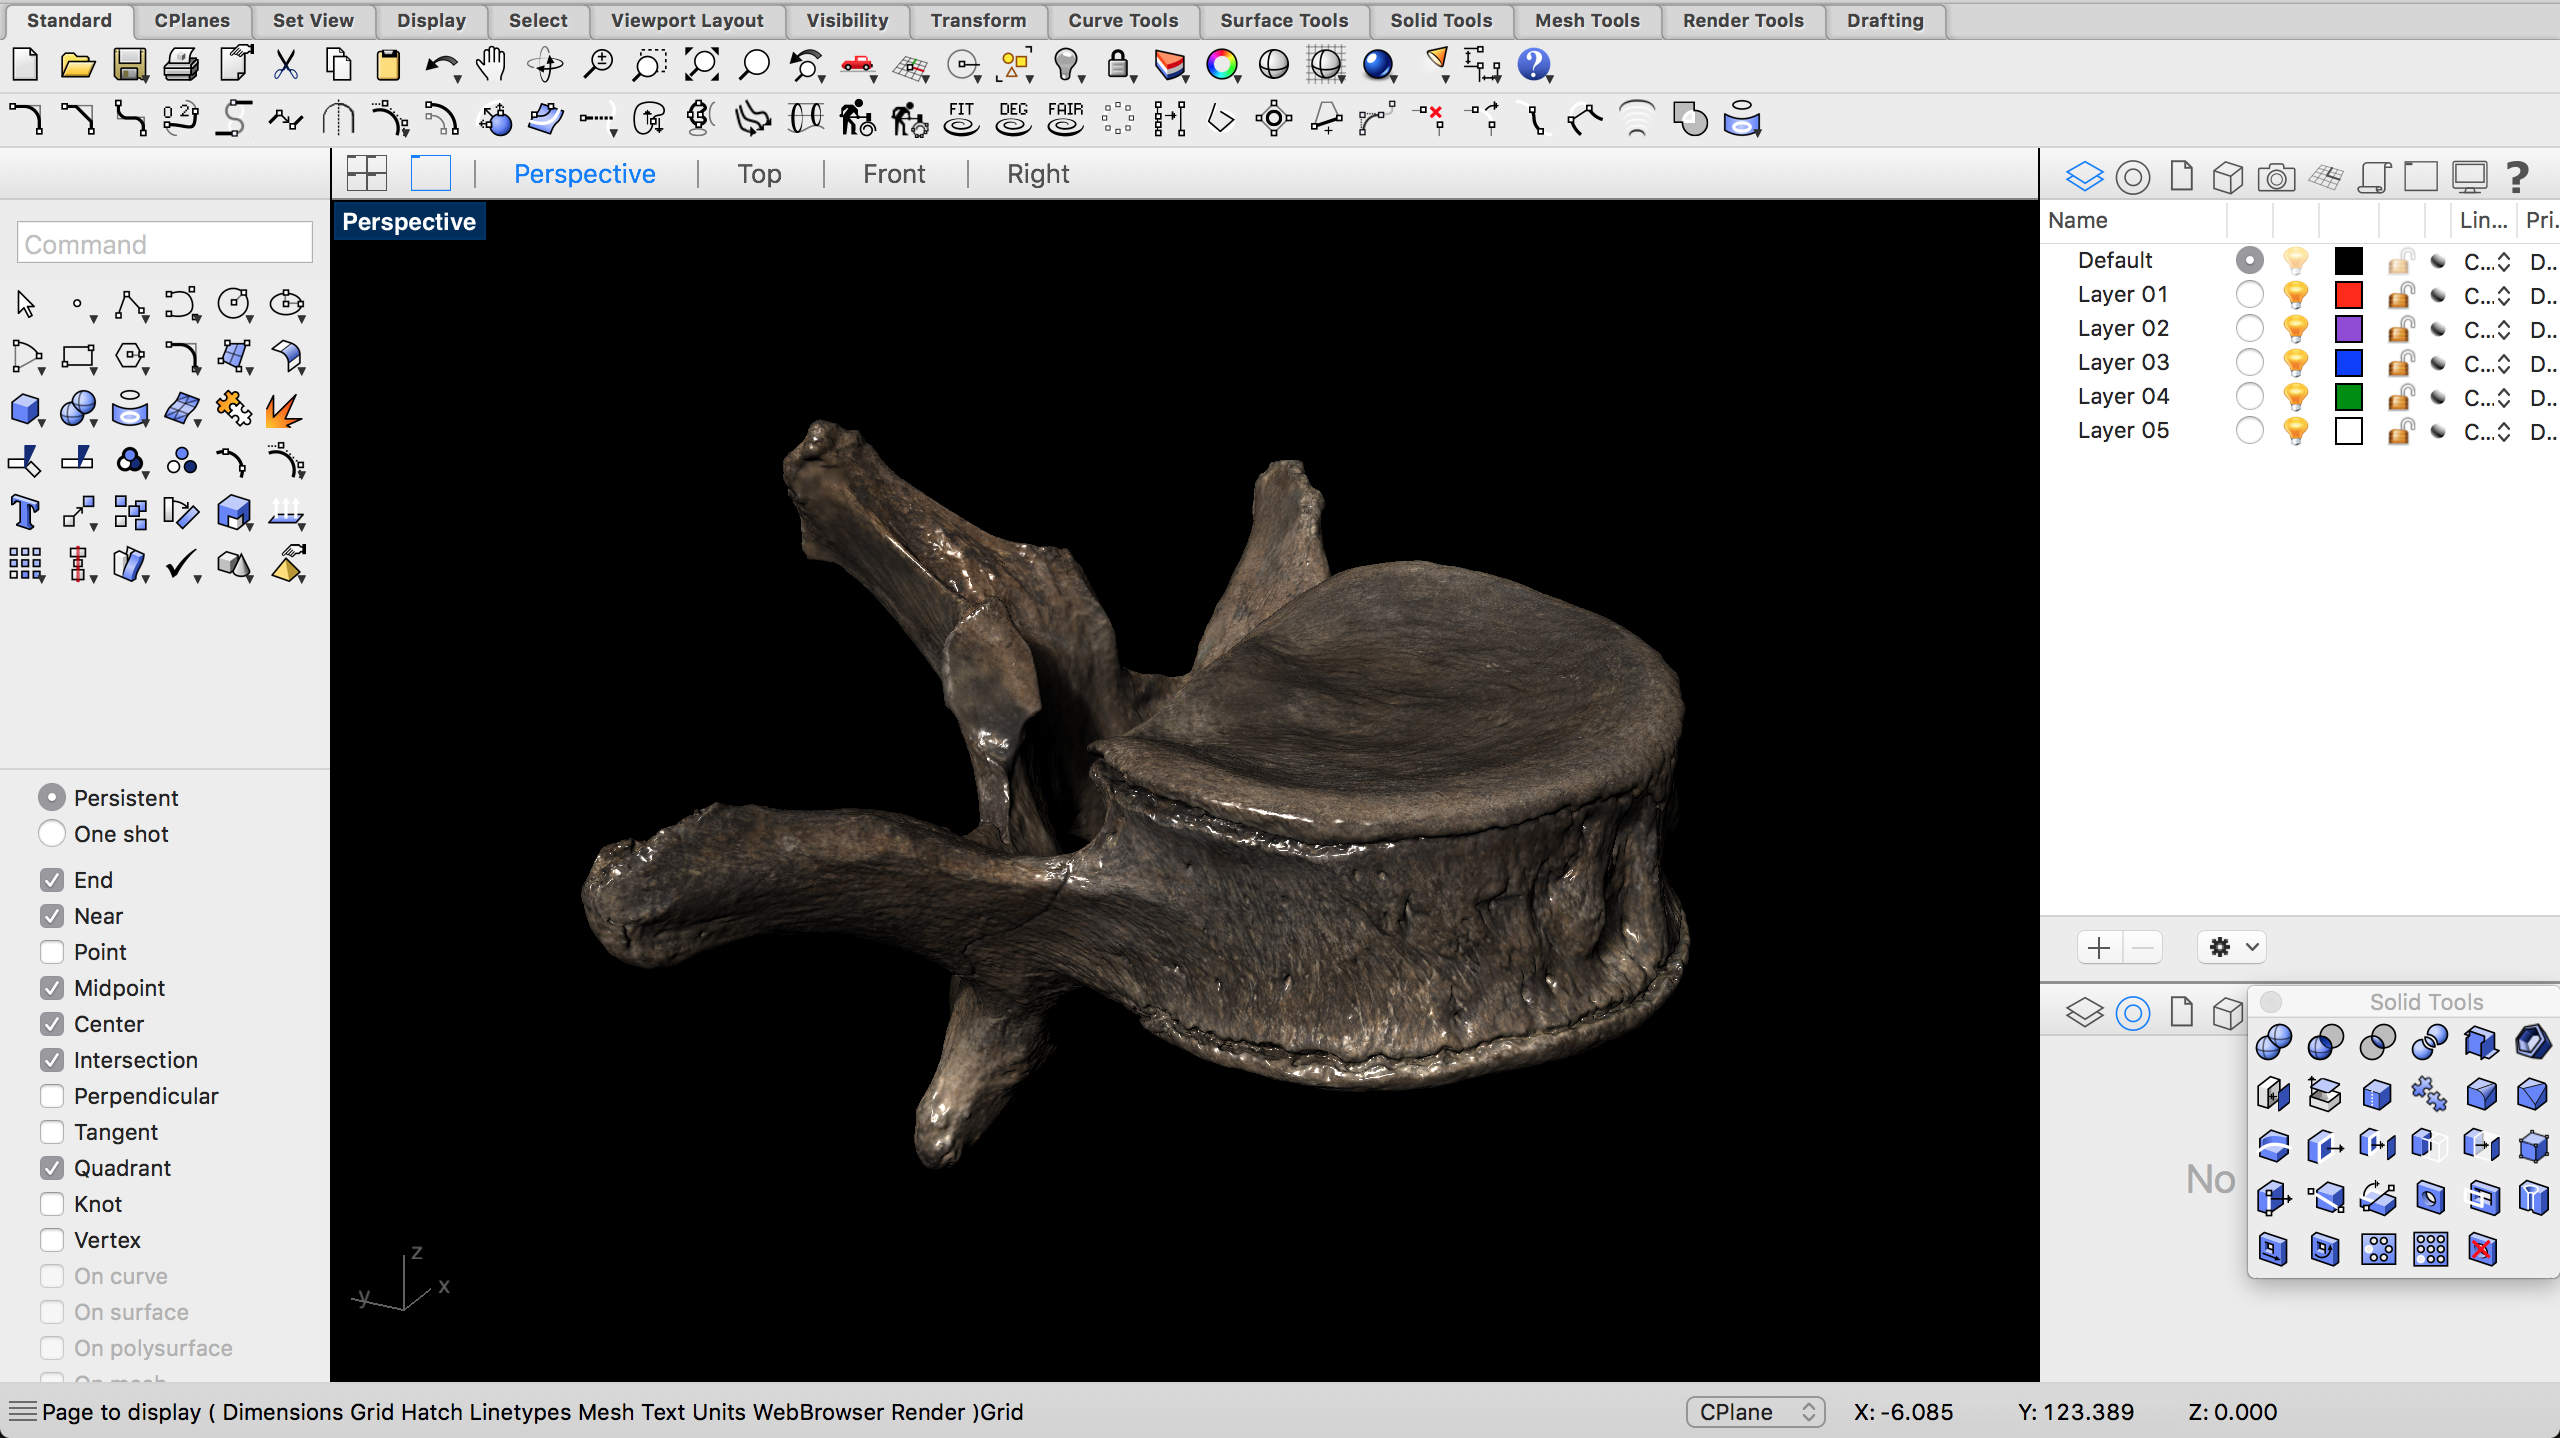Viewport: 2560px width, 1438px height.
Task: Open the camera icon in right panel
Action: (2276, 177)
